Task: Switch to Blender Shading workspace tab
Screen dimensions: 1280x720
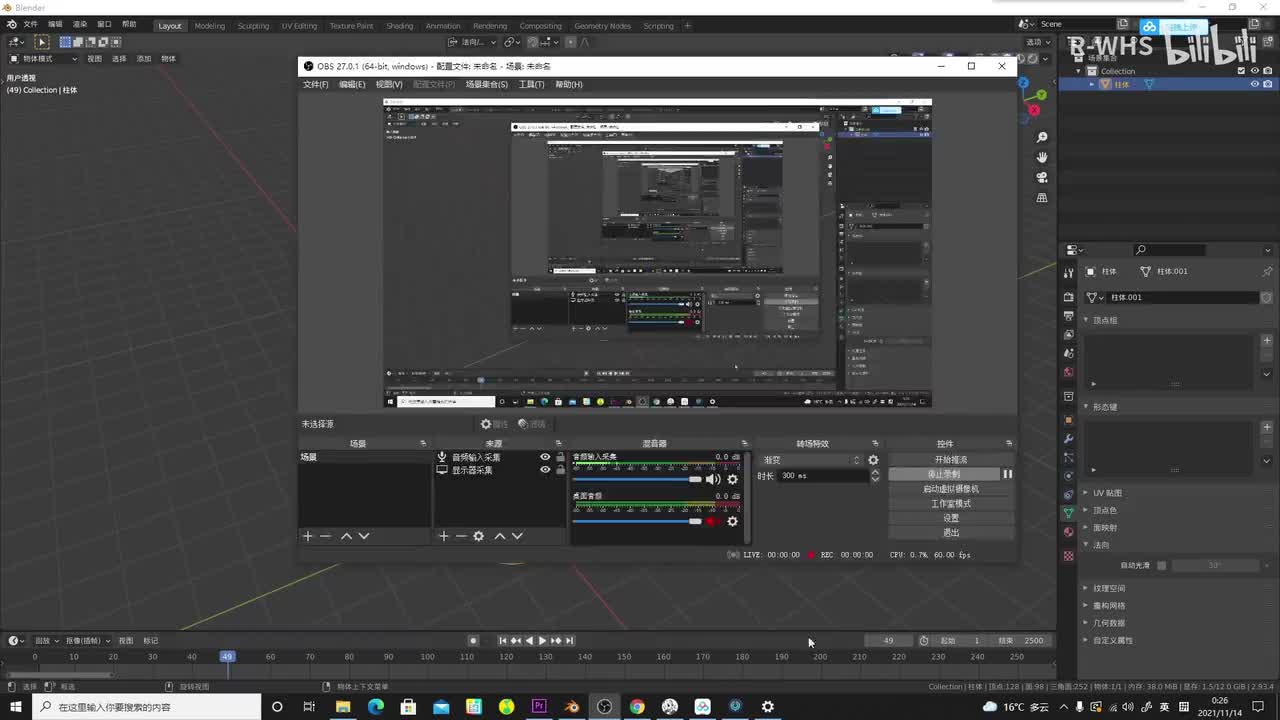Action: tap(399, 26)
